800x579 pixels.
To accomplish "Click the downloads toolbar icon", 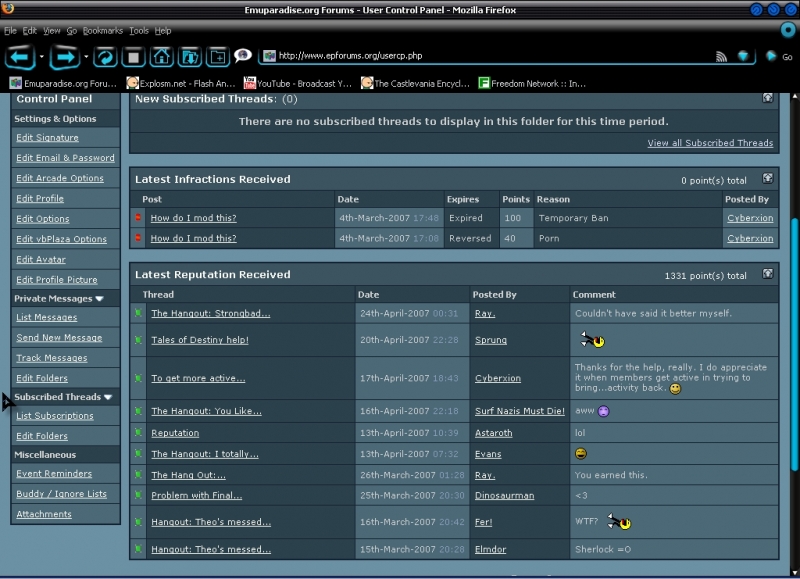I will [x=190, y=57].
